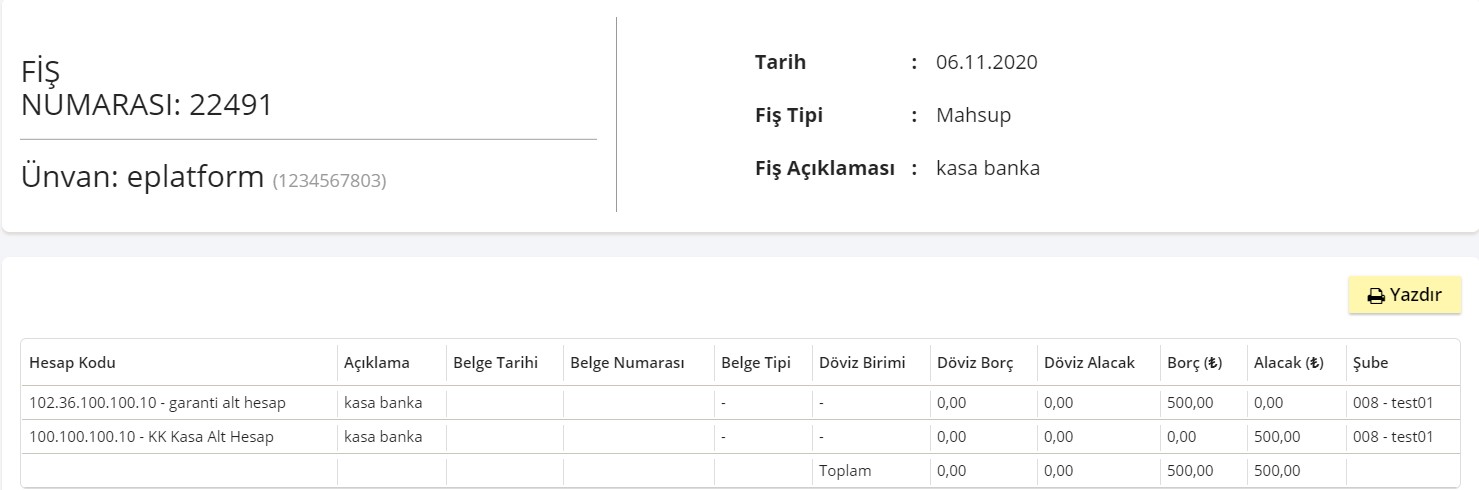This screenshot has width=1479, height=490.
Task: Click the 008 - test01 branch, first row
Action: (1392, 404)
